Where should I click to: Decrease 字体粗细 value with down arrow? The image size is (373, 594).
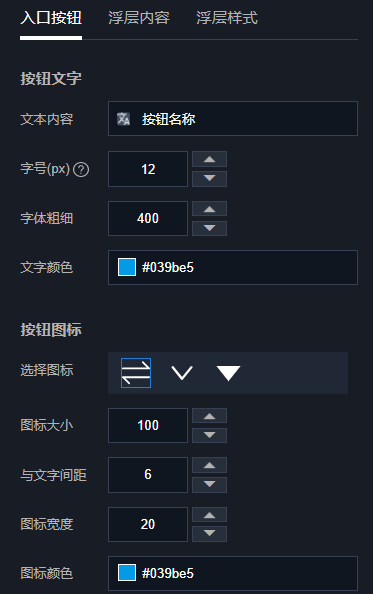(209, 228)
